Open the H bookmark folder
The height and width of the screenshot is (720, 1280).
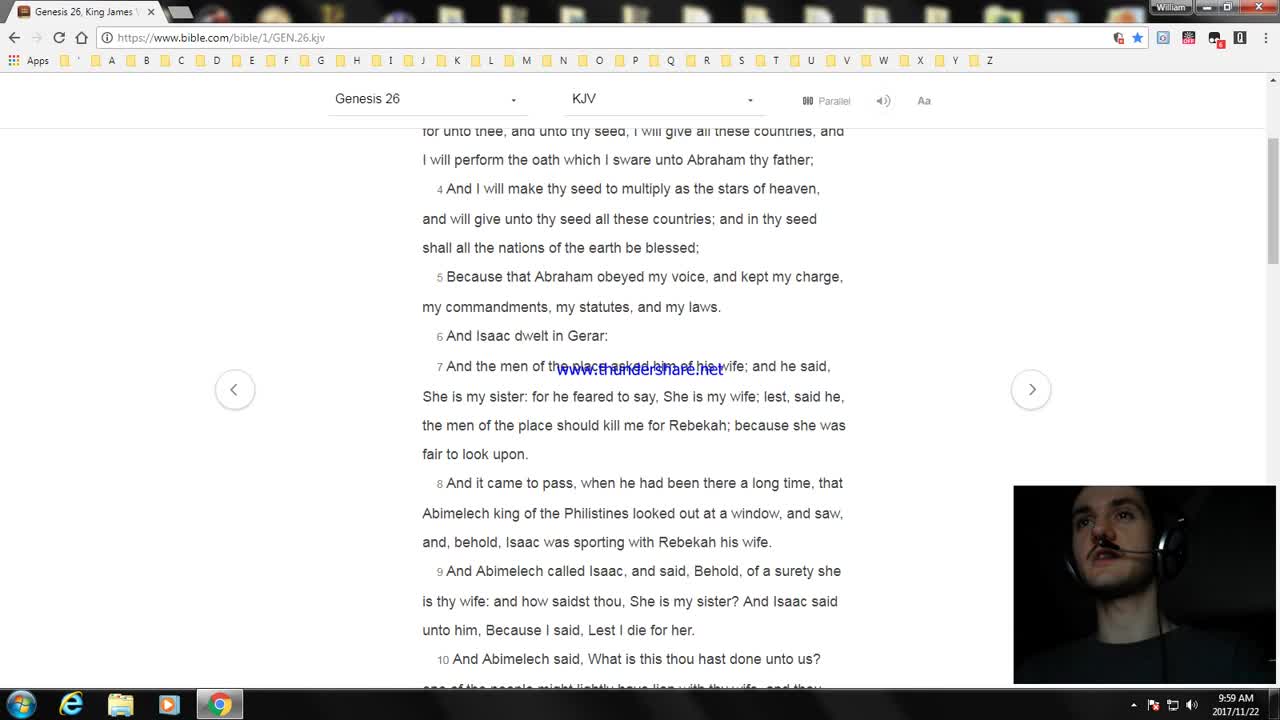[x=348, y=61]
